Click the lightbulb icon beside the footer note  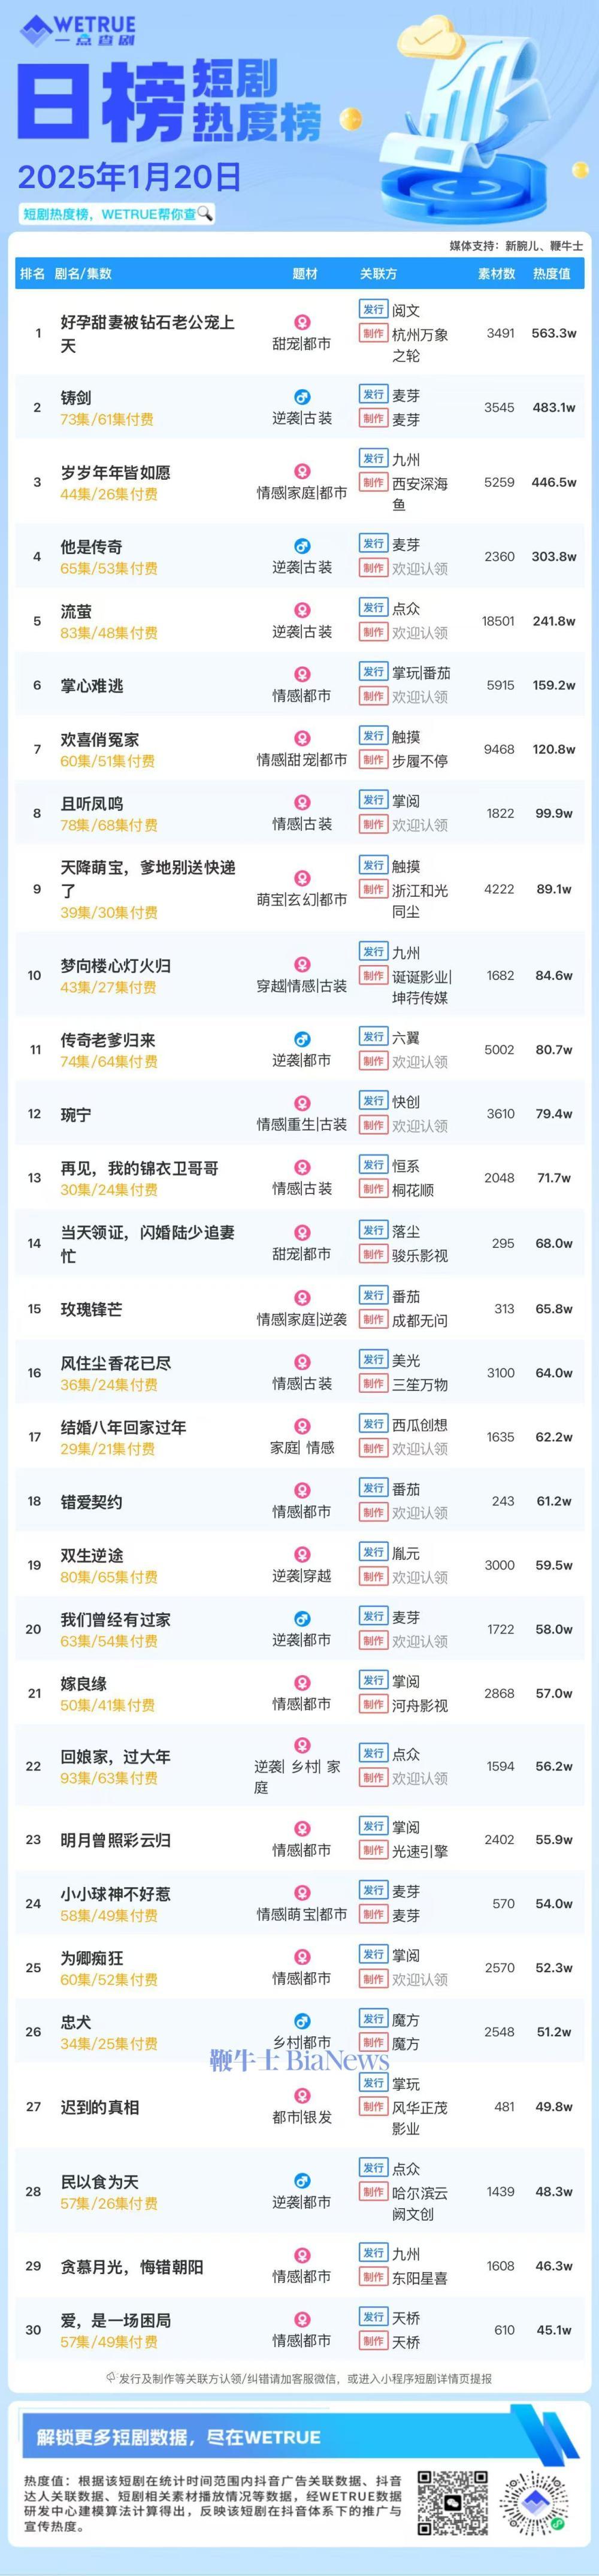112,2378
